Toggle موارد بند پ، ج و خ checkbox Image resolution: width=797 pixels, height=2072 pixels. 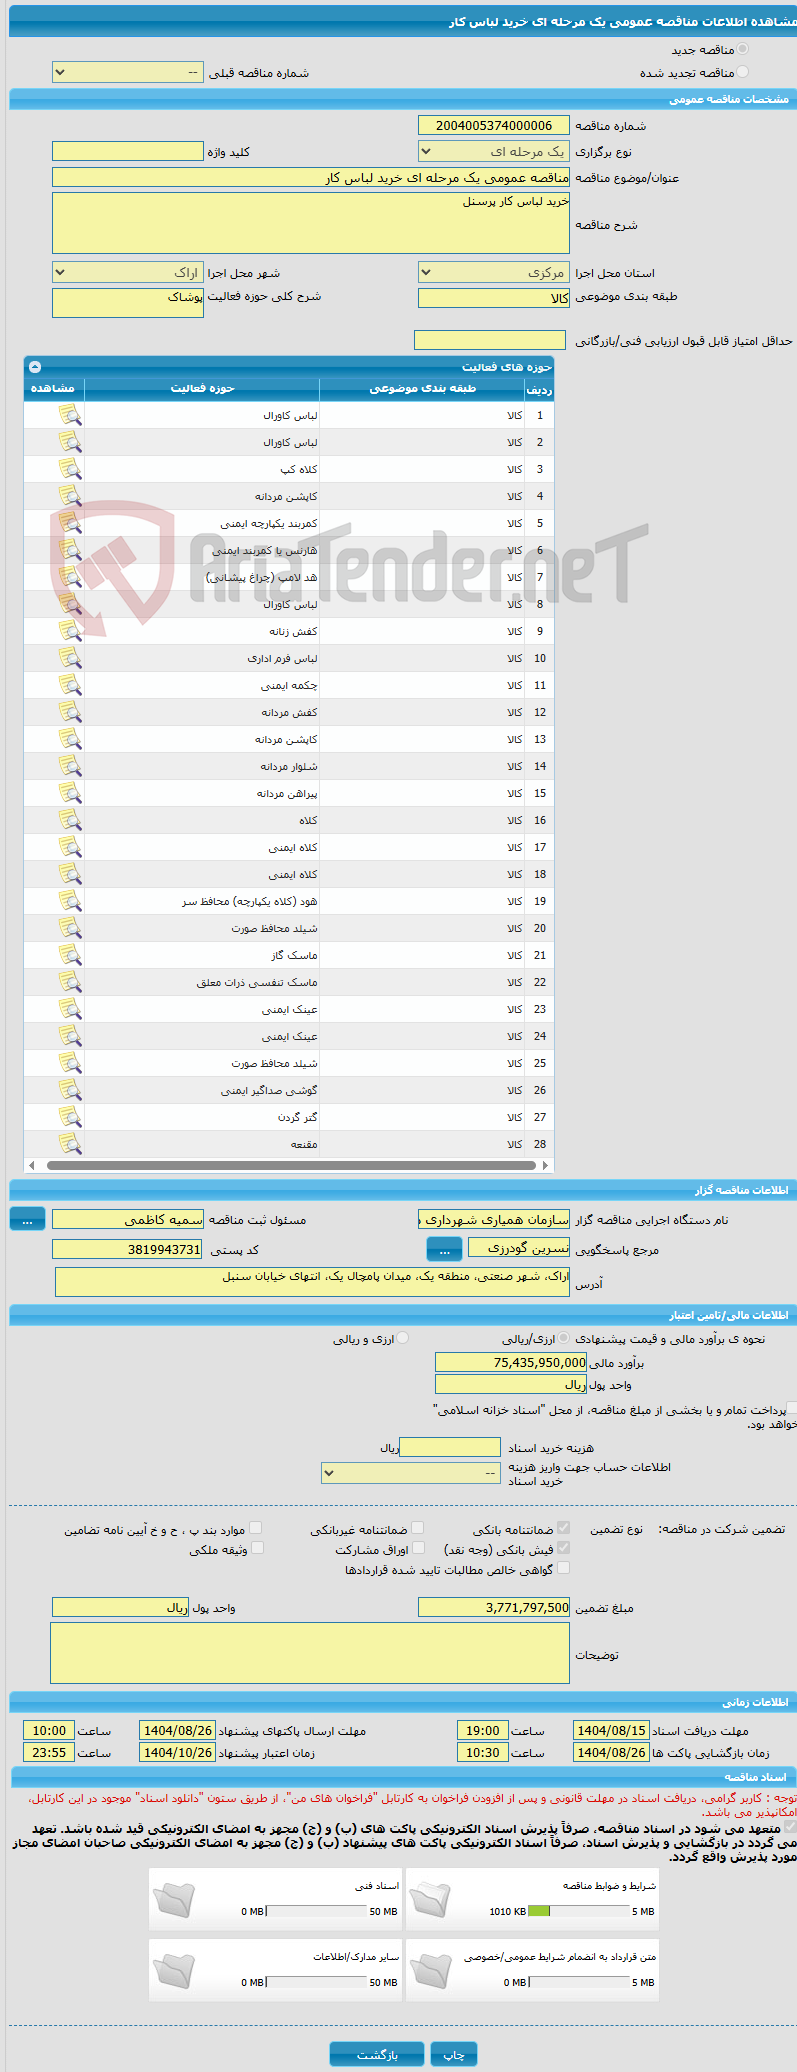(256, 1528)
